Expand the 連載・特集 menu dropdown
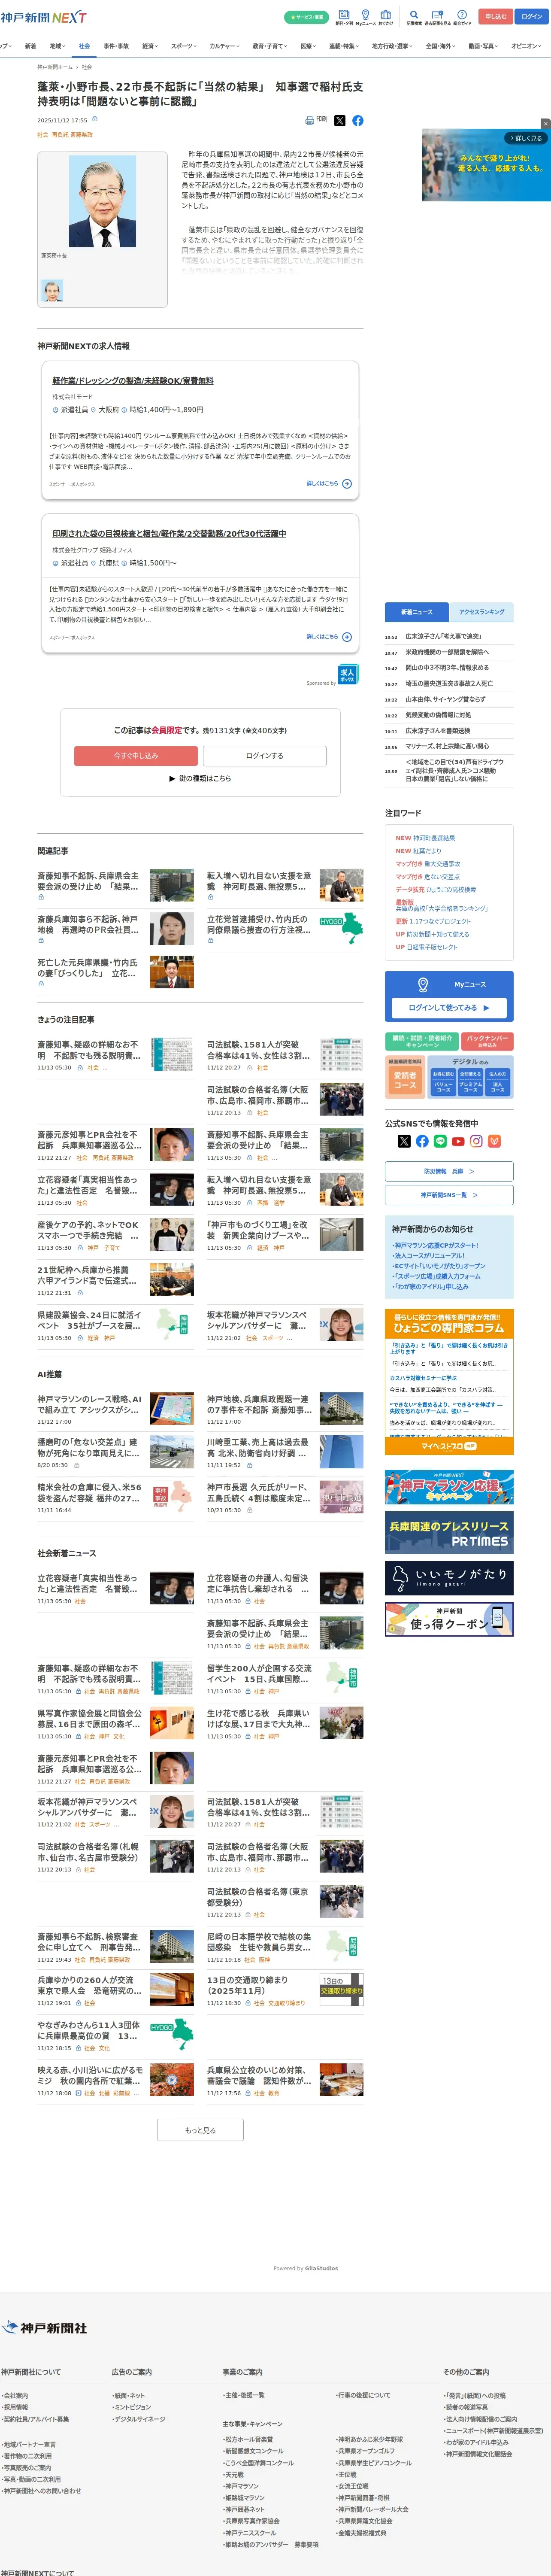This screenshot has height=2576, width=551. [345, 46]
